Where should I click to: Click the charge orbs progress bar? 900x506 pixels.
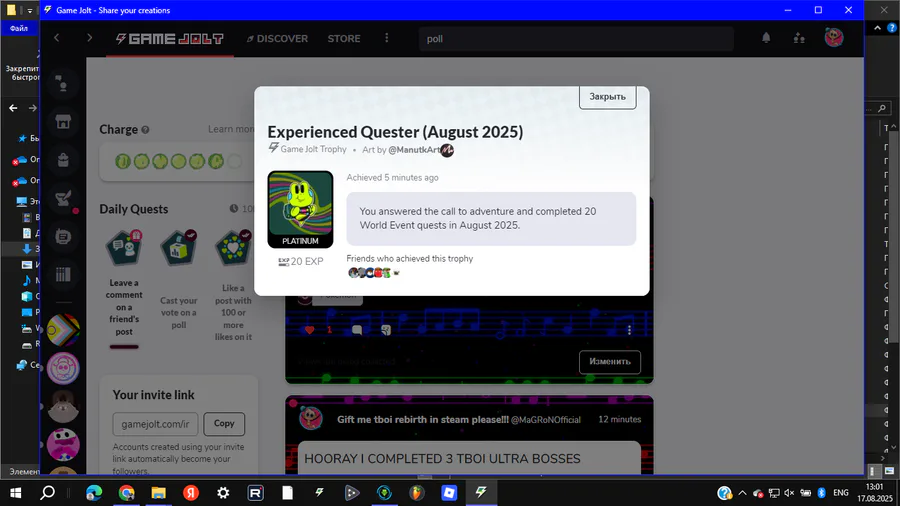[x=178, y=162]
